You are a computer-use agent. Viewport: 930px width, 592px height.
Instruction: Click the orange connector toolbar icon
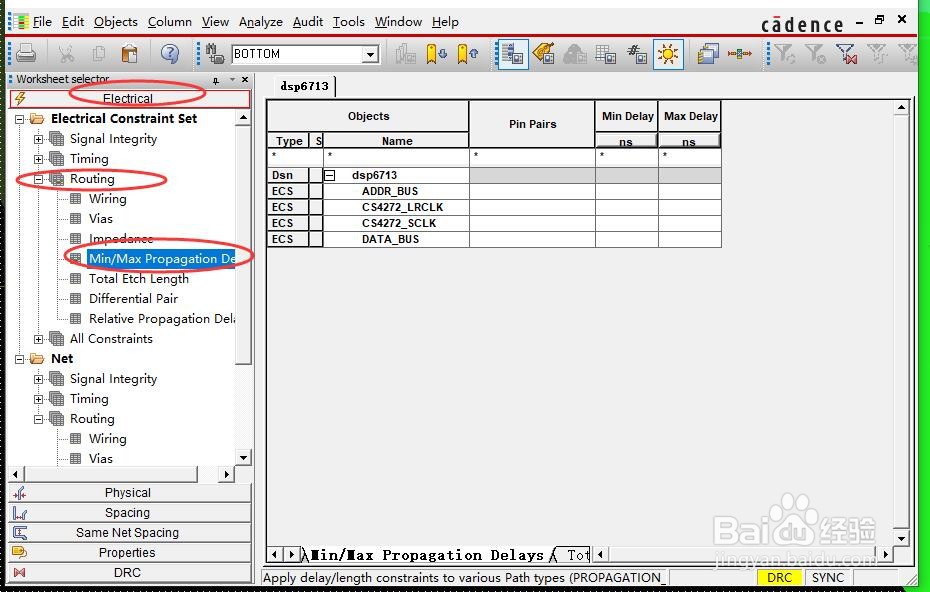740,54
